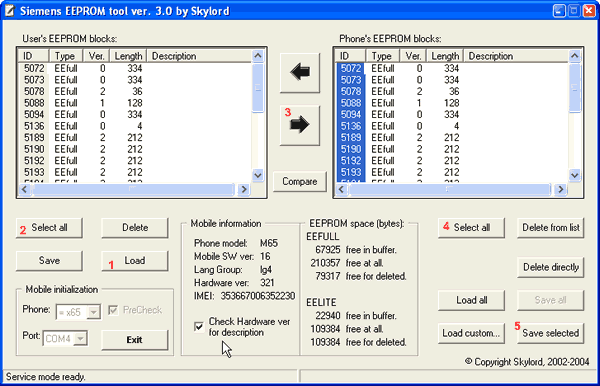Click the Save selected button
The width and height of the screenshot is (600, 386).
click(551, 333)
